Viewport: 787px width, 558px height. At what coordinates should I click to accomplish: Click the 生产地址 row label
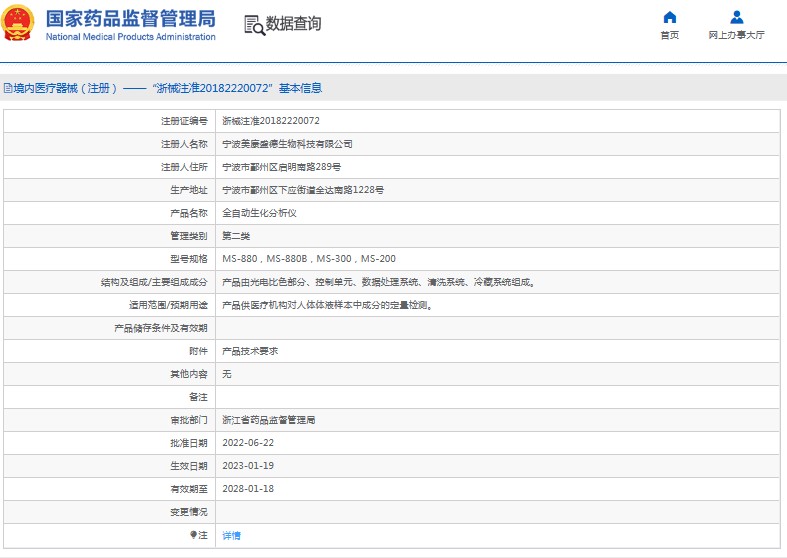[189, 190]
